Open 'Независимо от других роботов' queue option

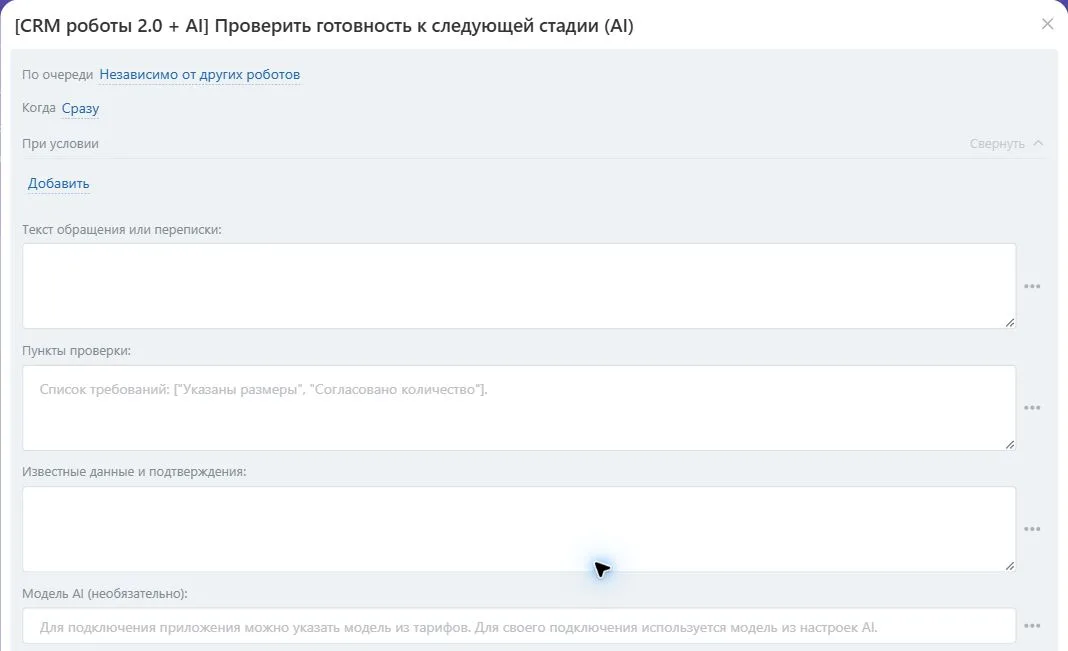click(x=200, y=74)
